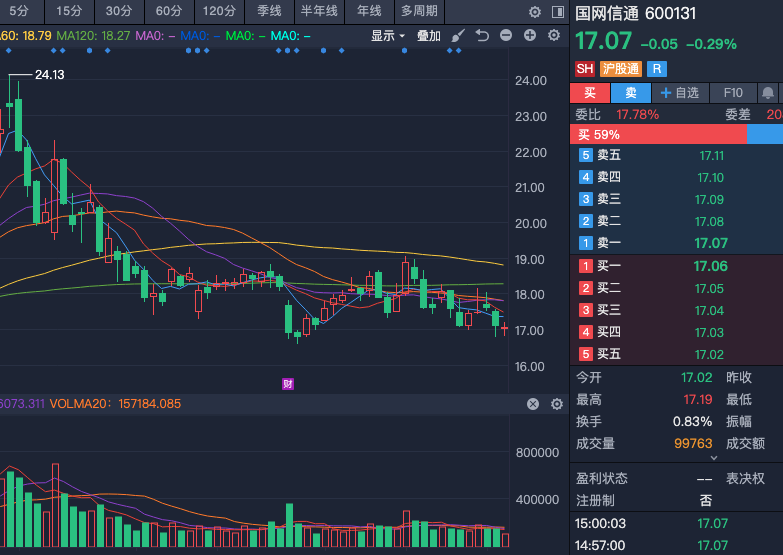Screen dimensions: 783x555
Task: Click the purple 财 event marker
Action: point(288,384)
